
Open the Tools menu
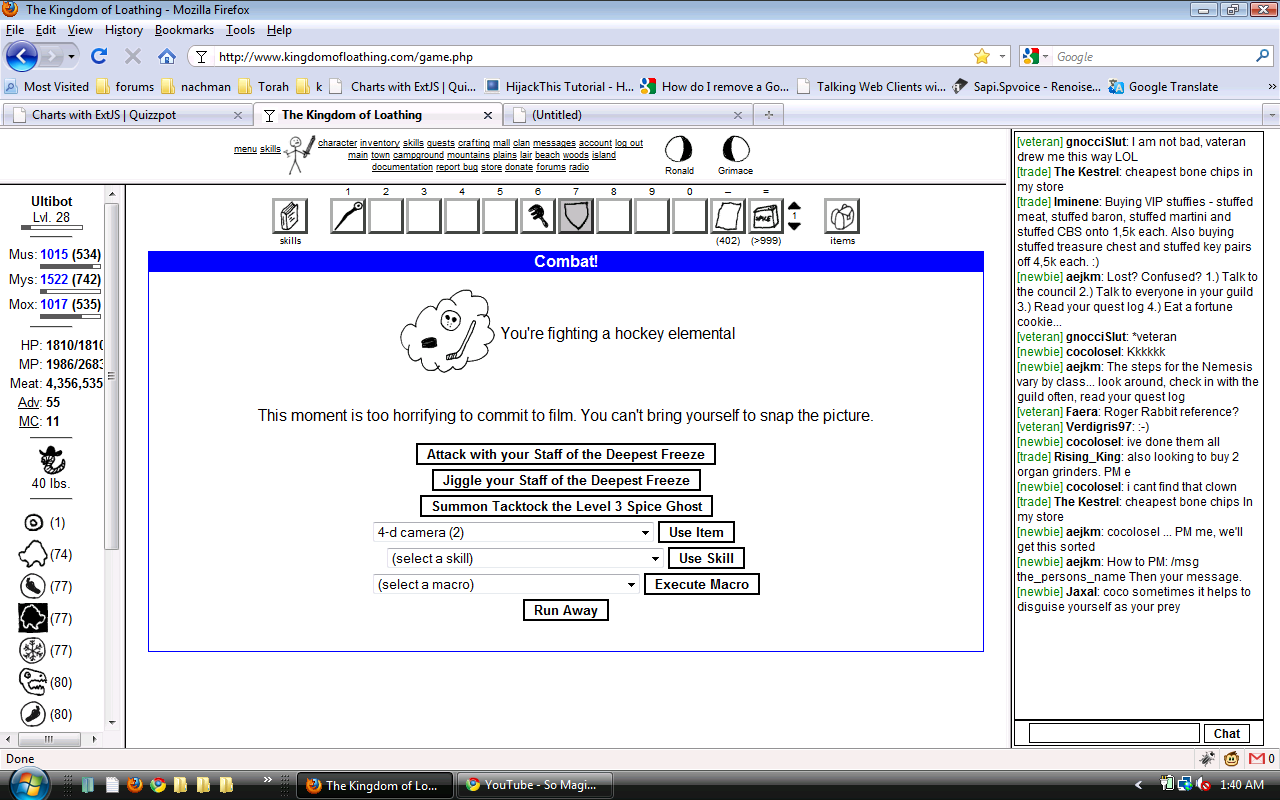[x=240, y=30]
